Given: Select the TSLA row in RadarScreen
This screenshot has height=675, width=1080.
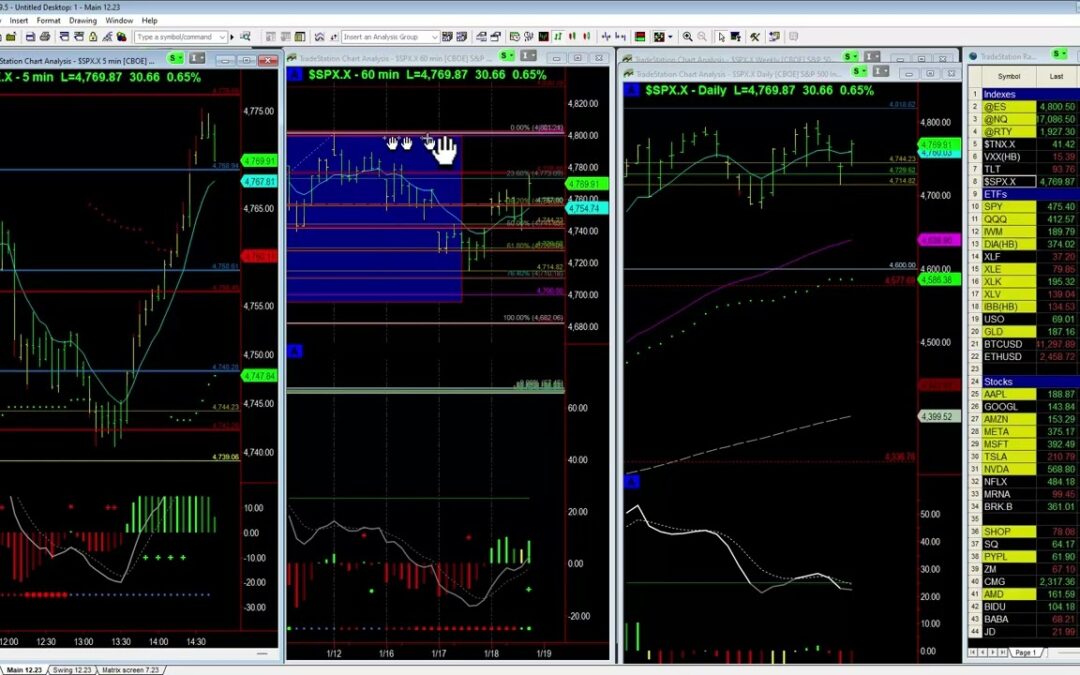Looking at the screenshot, I should point(1023,457).
